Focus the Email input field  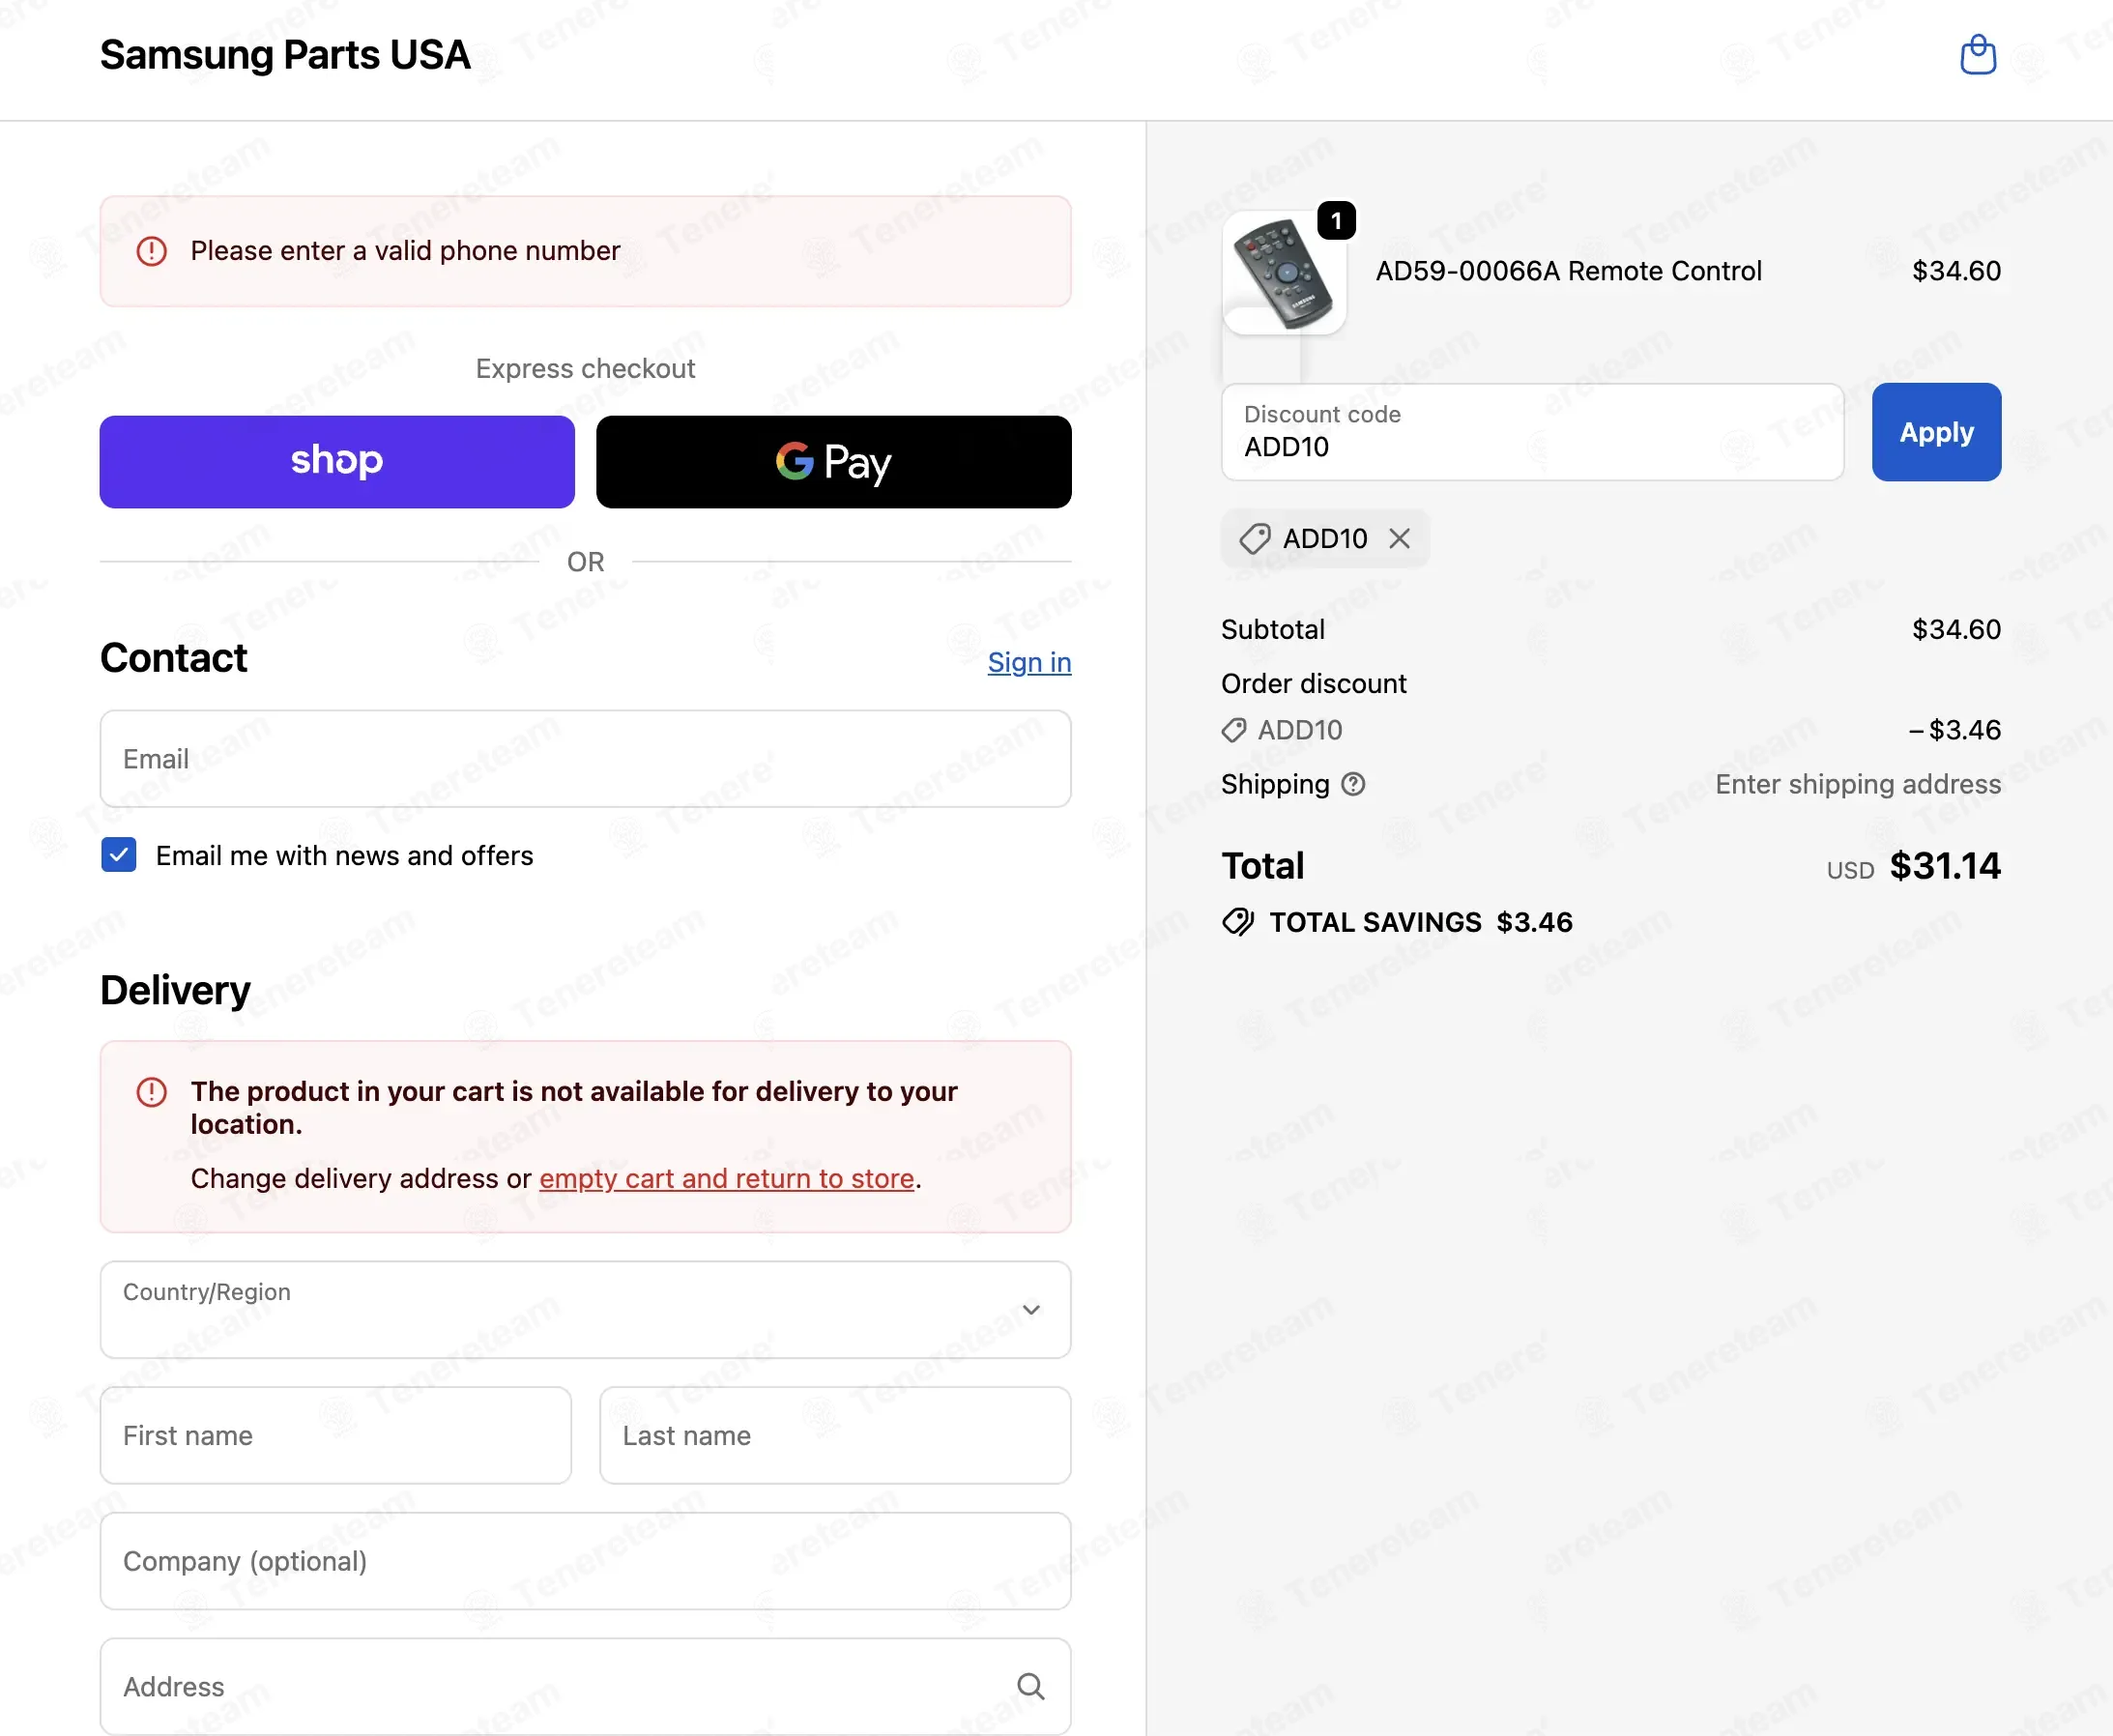585,759
